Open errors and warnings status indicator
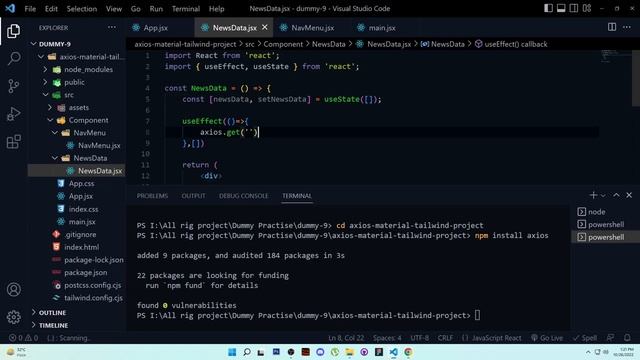This screenshot has height=360, width=640. pos(24,338)
